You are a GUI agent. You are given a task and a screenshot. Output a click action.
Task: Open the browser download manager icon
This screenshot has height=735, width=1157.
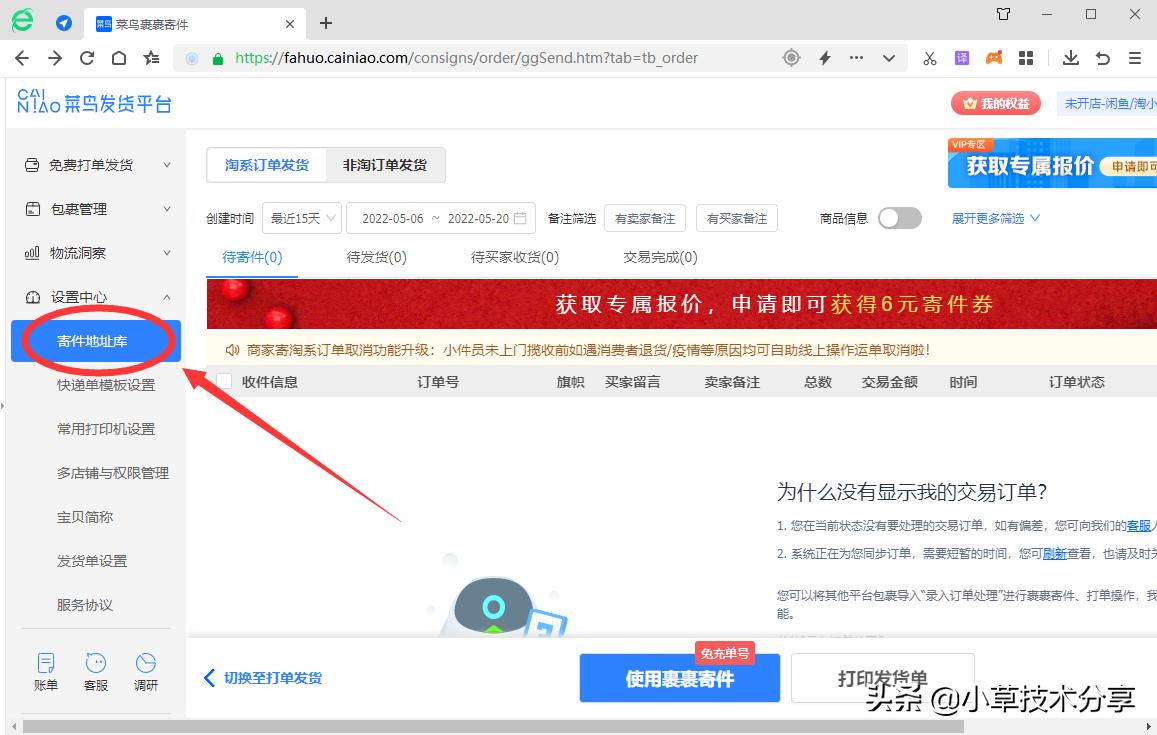1070,58
